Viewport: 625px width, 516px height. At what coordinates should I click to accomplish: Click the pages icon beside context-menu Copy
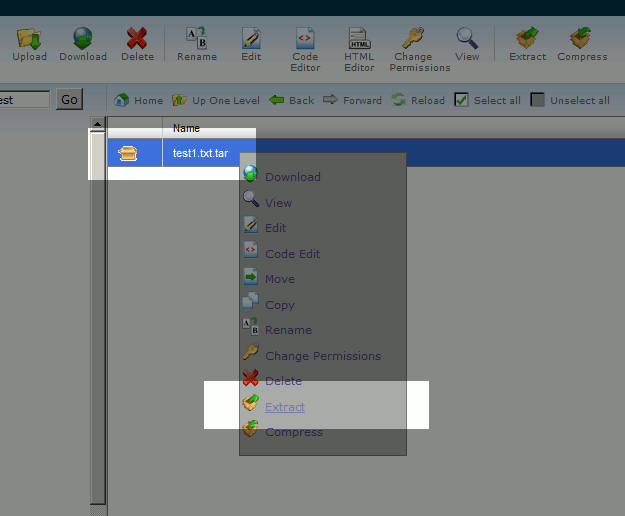tap(251, 301)
